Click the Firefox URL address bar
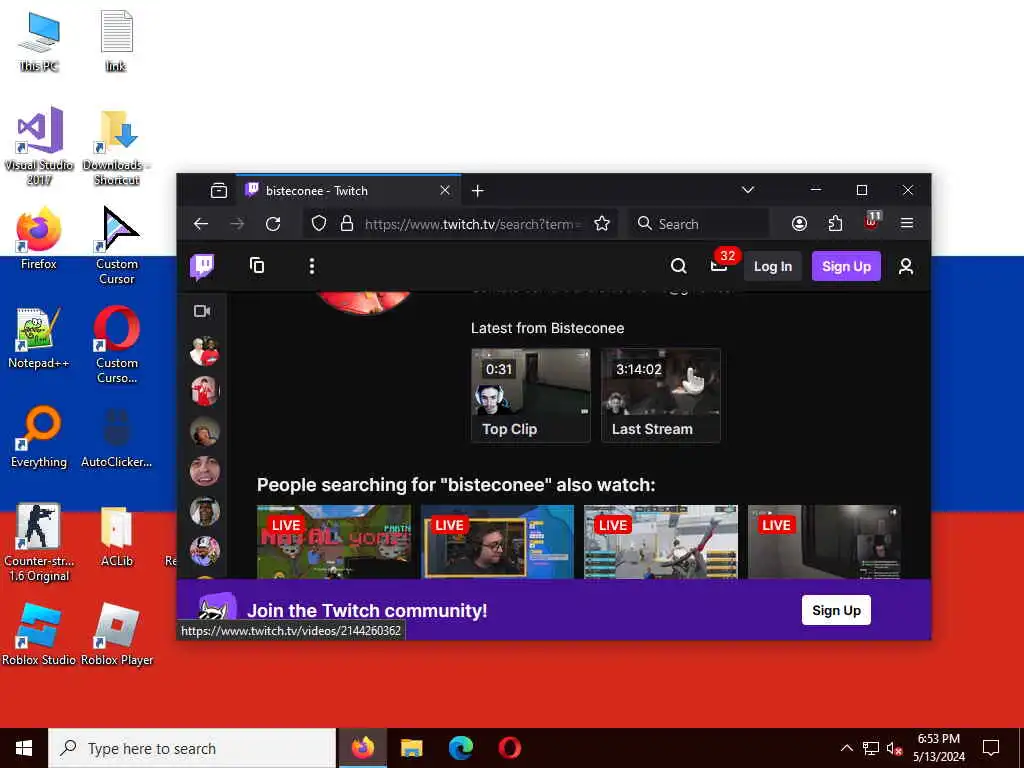The image size is (1024, 768). coord(474,224)
